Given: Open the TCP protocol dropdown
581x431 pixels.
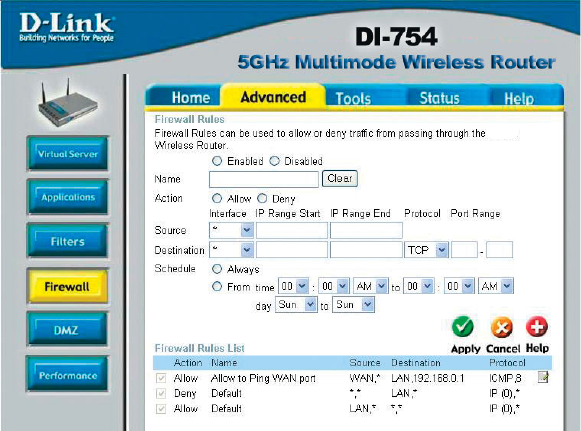Looking at the screenshot, I should pos(426,250).
